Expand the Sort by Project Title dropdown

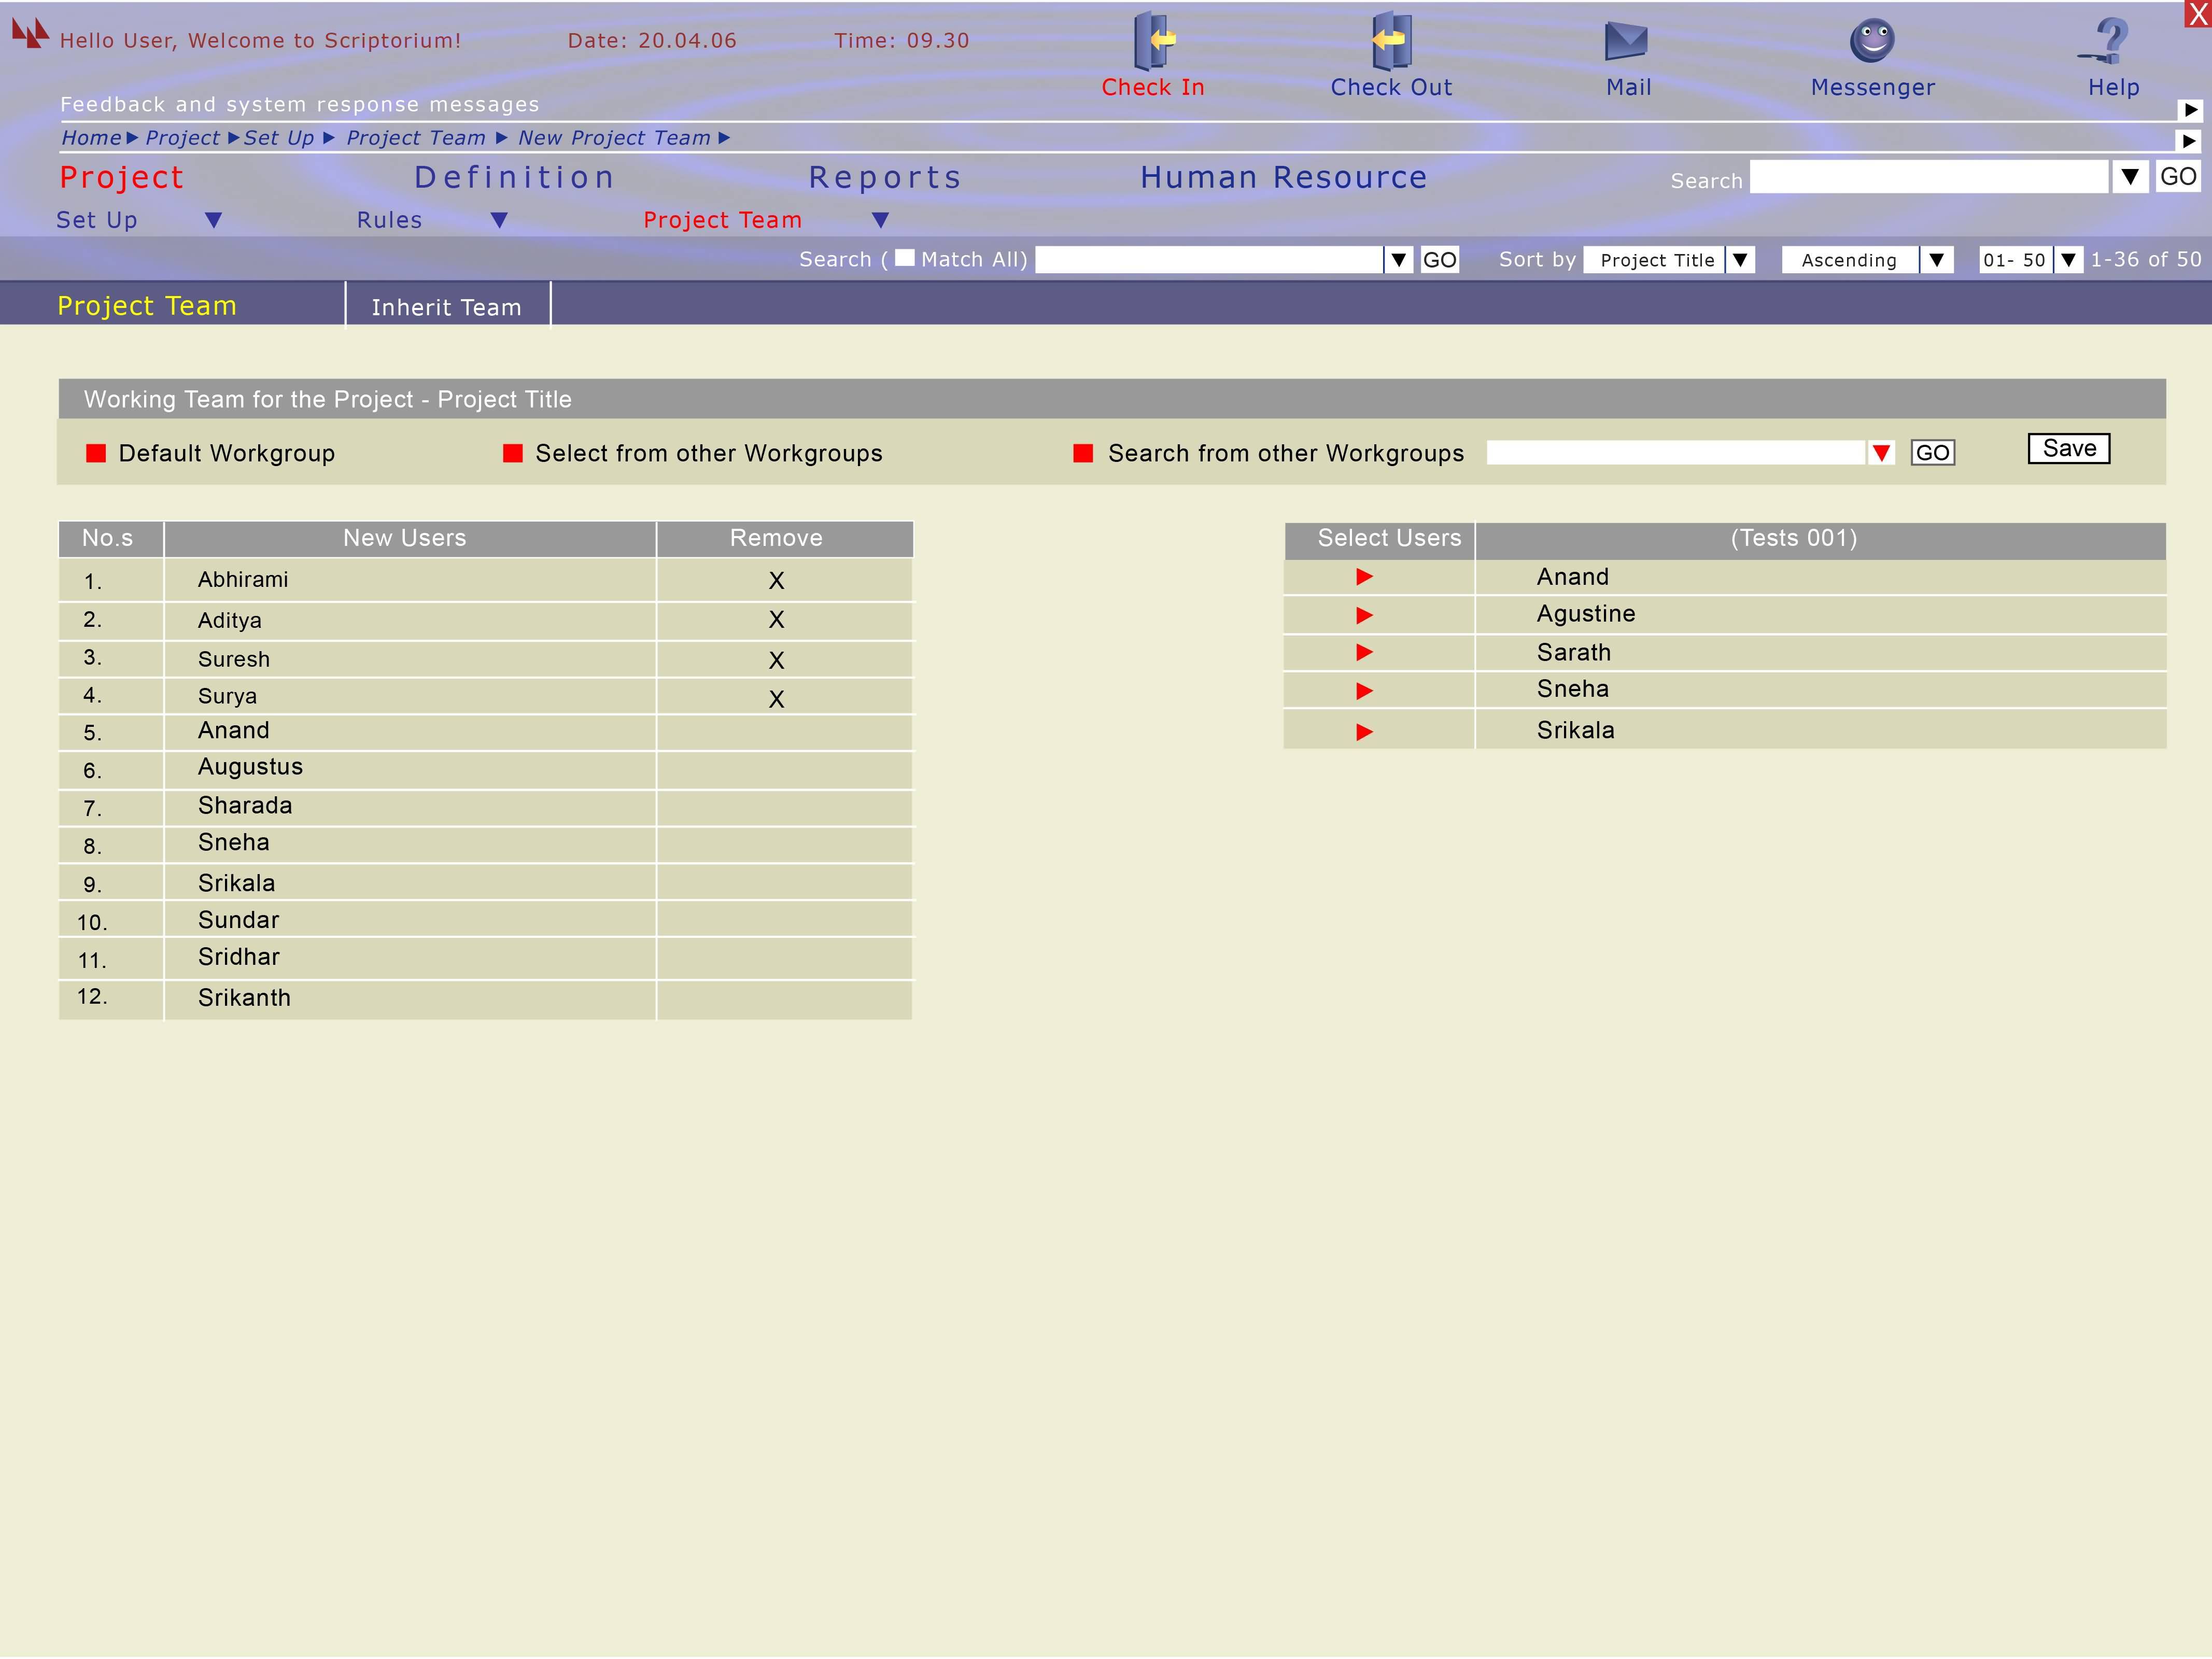[x=1740, y=260]
